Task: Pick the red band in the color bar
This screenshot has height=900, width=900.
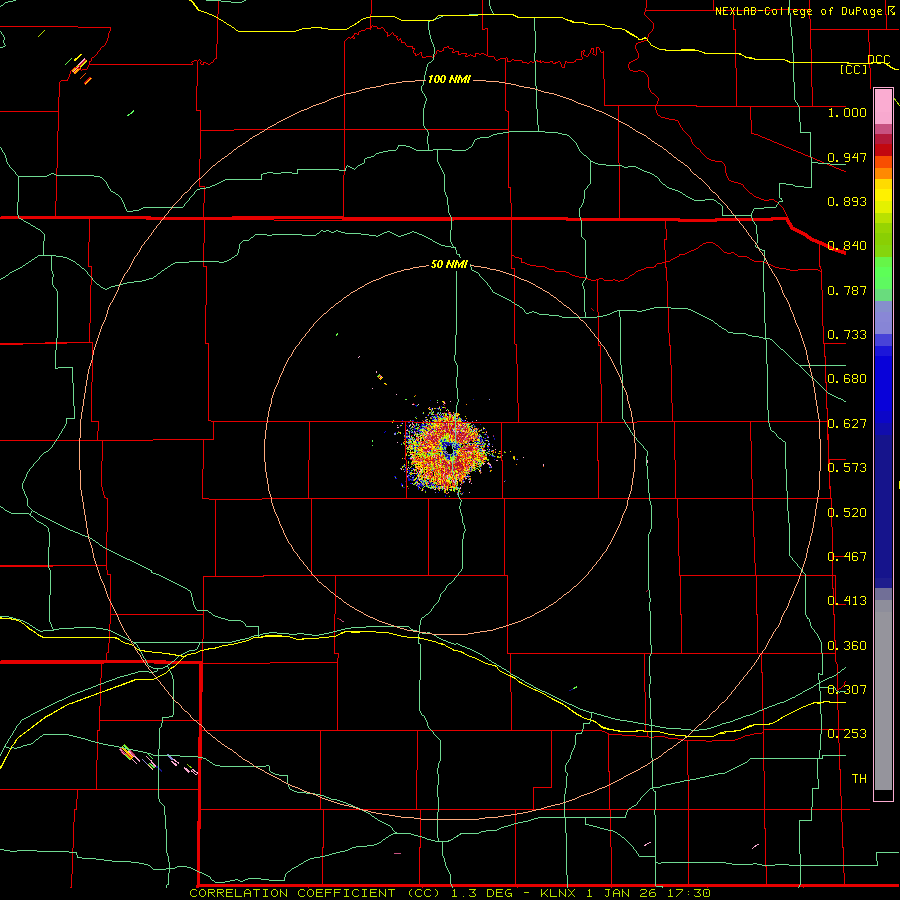Action: (883, 149)
